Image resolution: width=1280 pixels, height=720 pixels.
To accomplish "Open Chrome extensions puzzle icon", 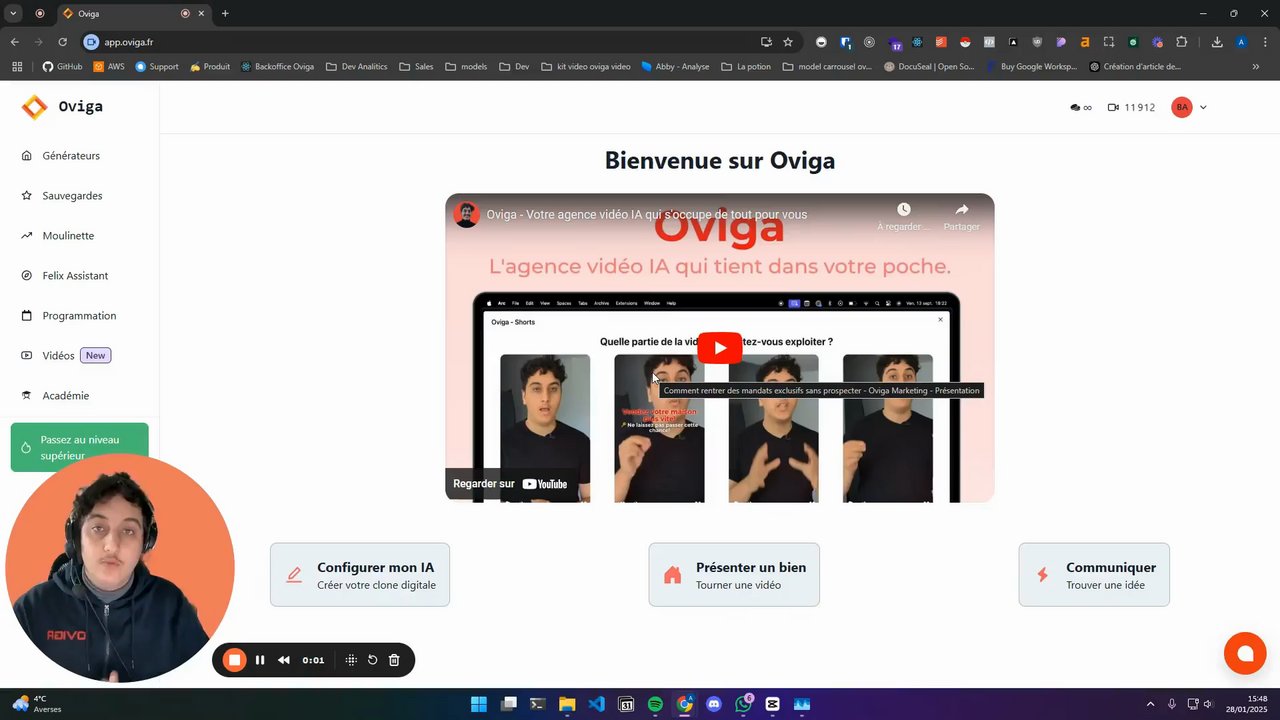I will [x=1182, y=42].
